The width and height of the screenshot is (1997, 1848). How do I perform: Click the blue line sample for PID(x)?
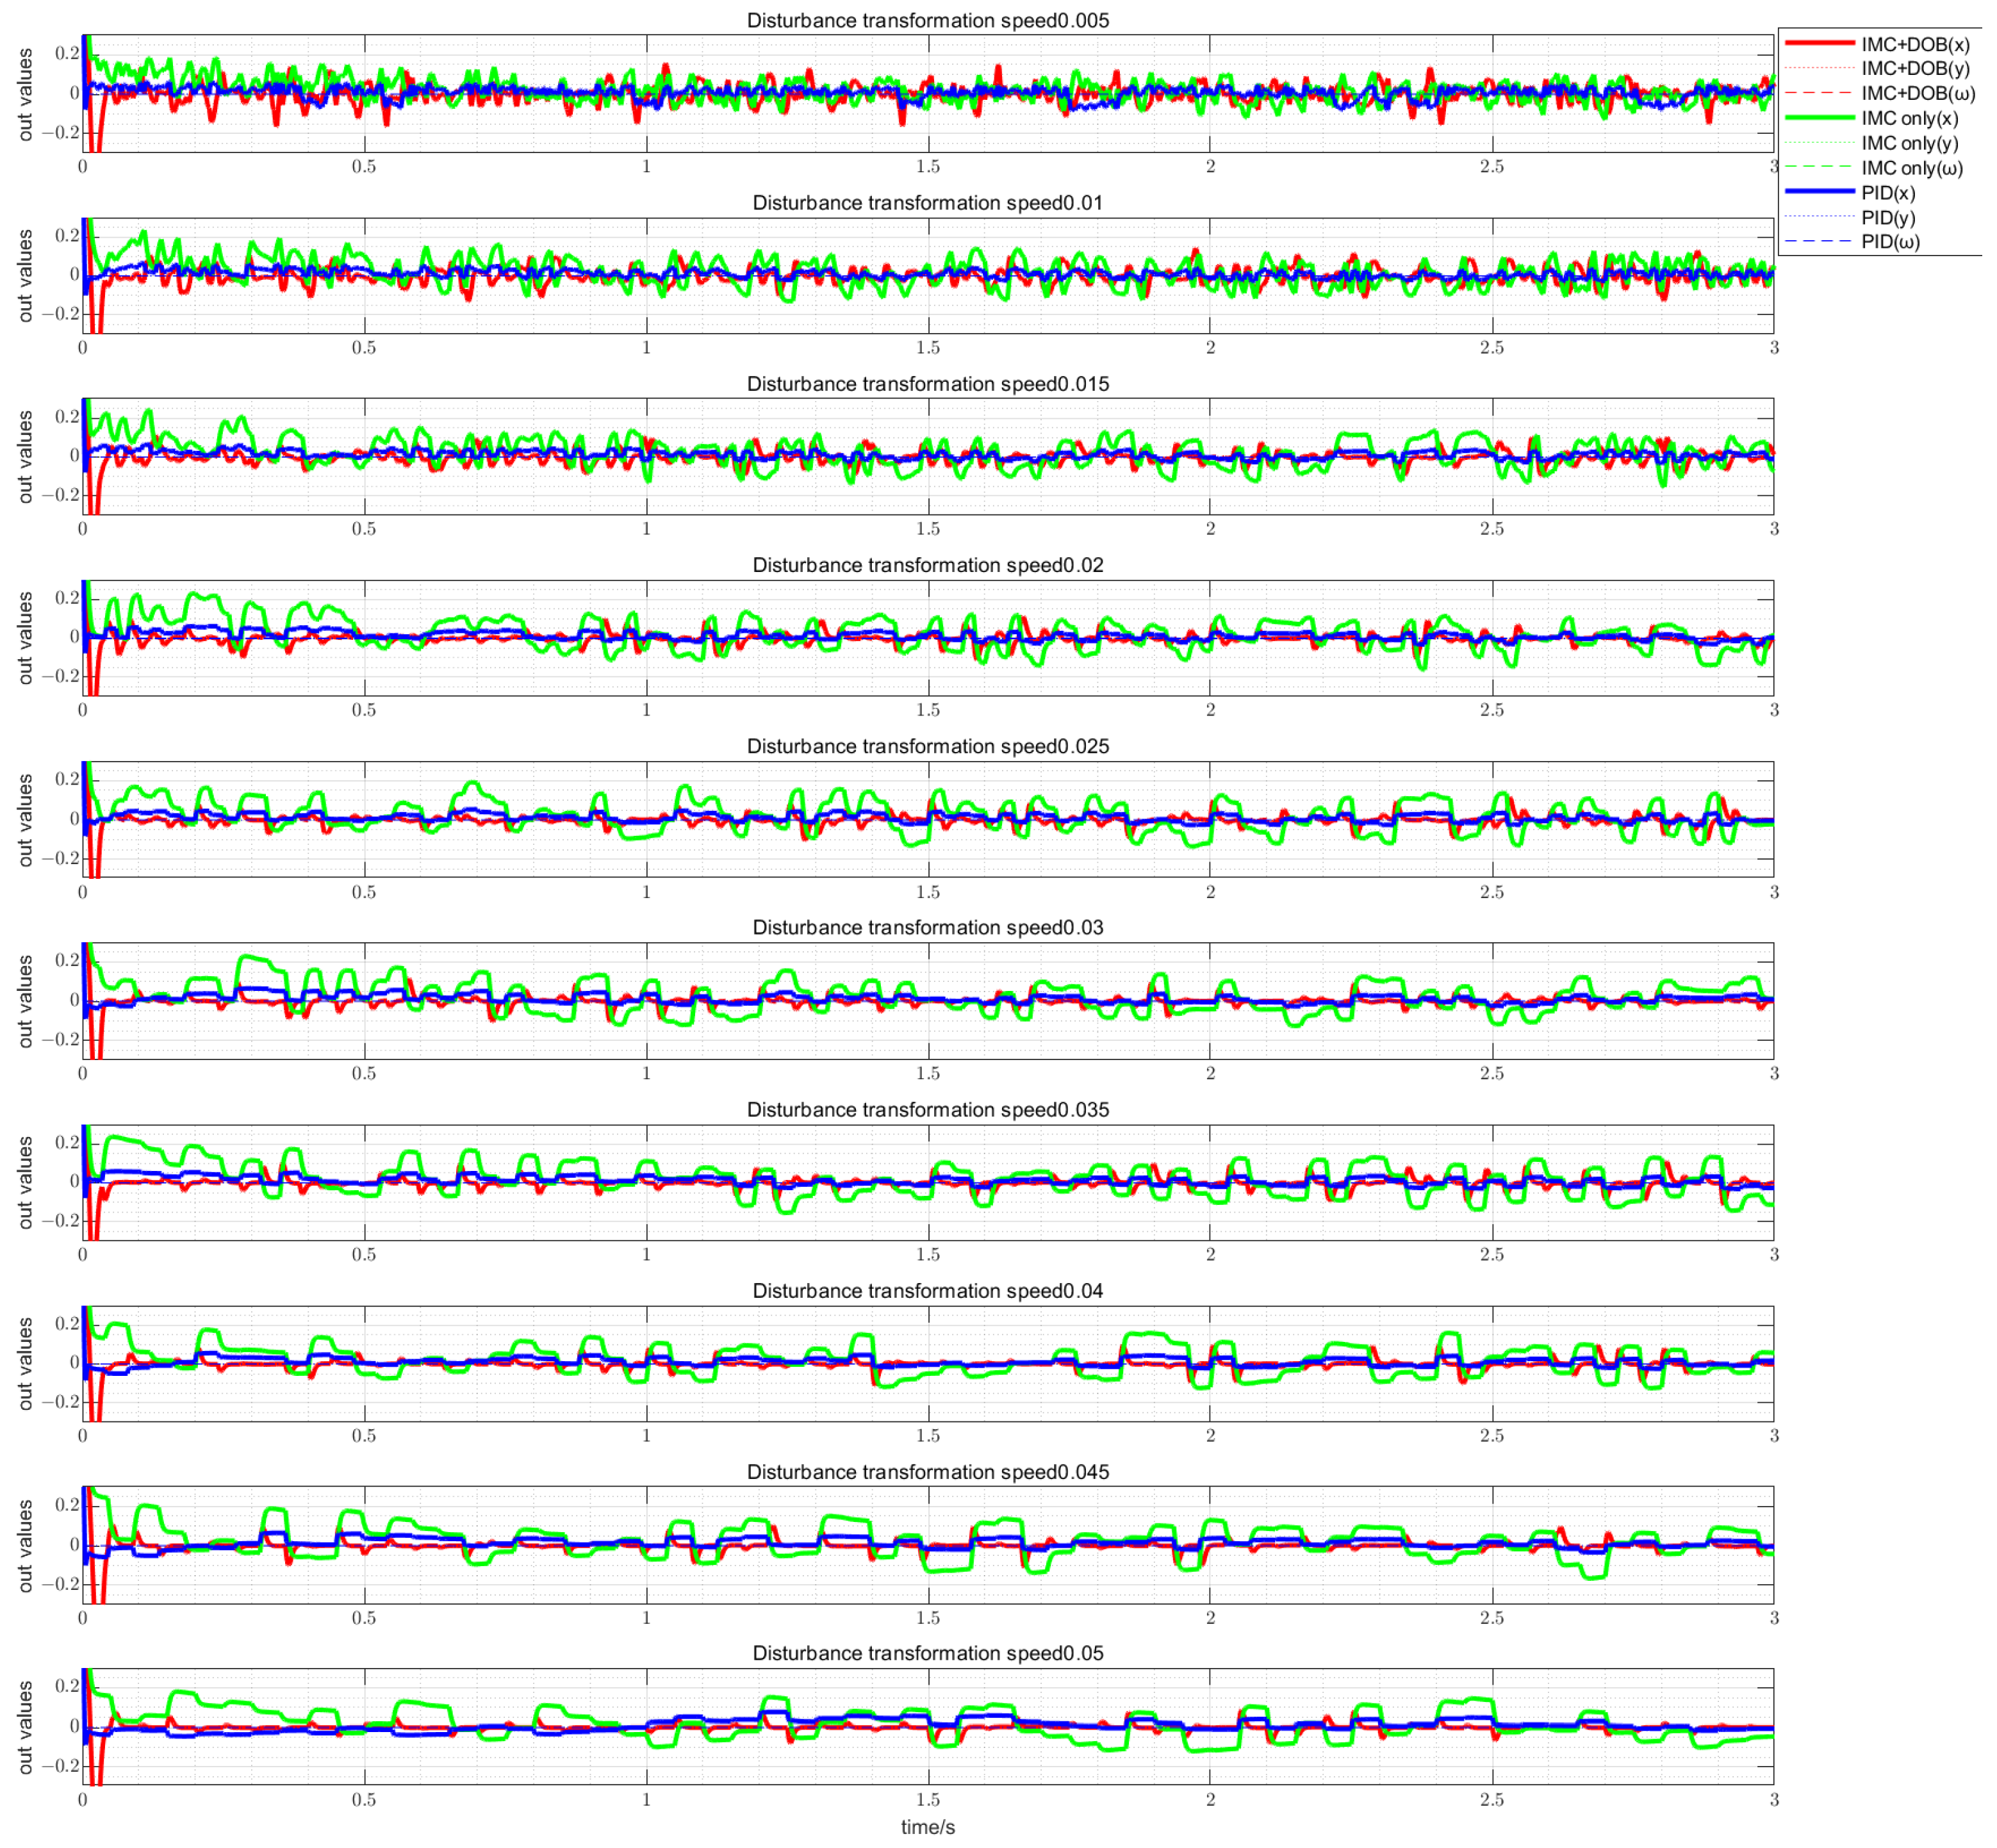coord(1819,192)
